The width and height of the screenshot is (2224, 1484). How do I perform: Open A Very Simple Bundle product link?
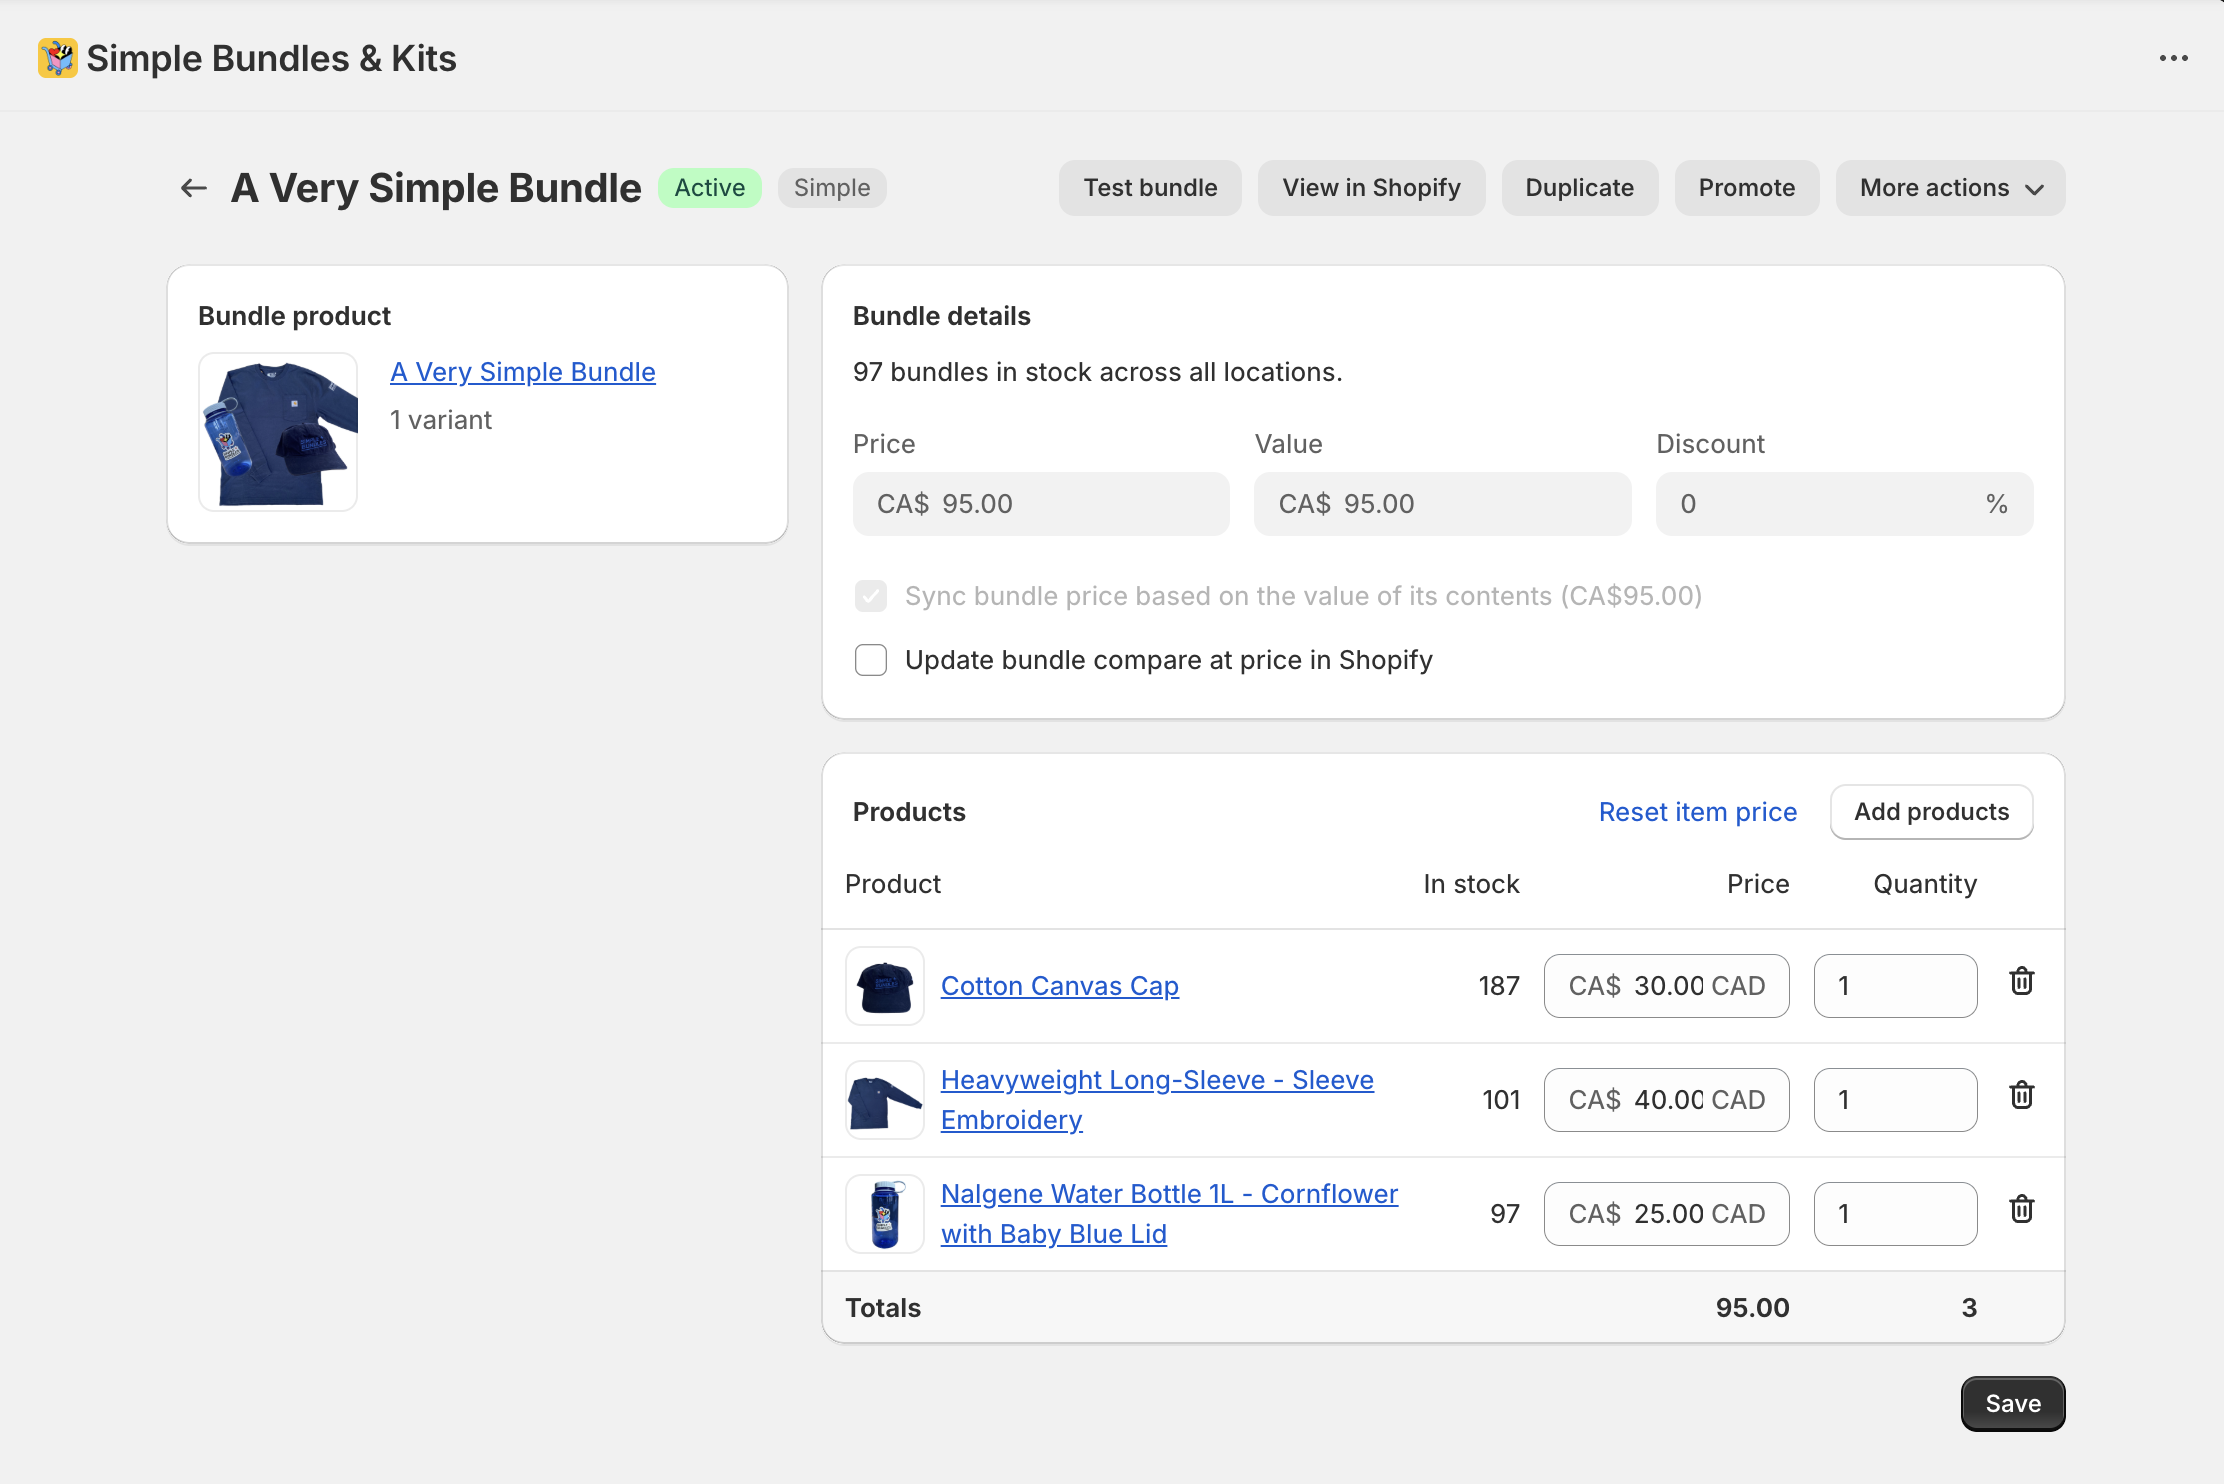click(523, 372)
